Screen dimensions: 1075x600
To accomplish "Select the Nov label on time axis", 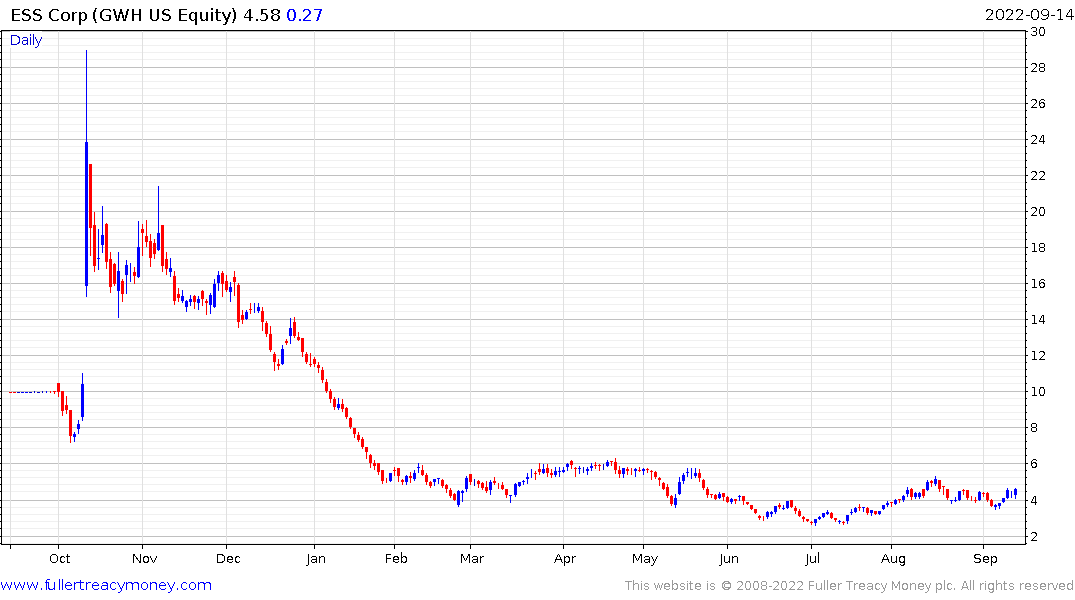I will tap(144, 559).
